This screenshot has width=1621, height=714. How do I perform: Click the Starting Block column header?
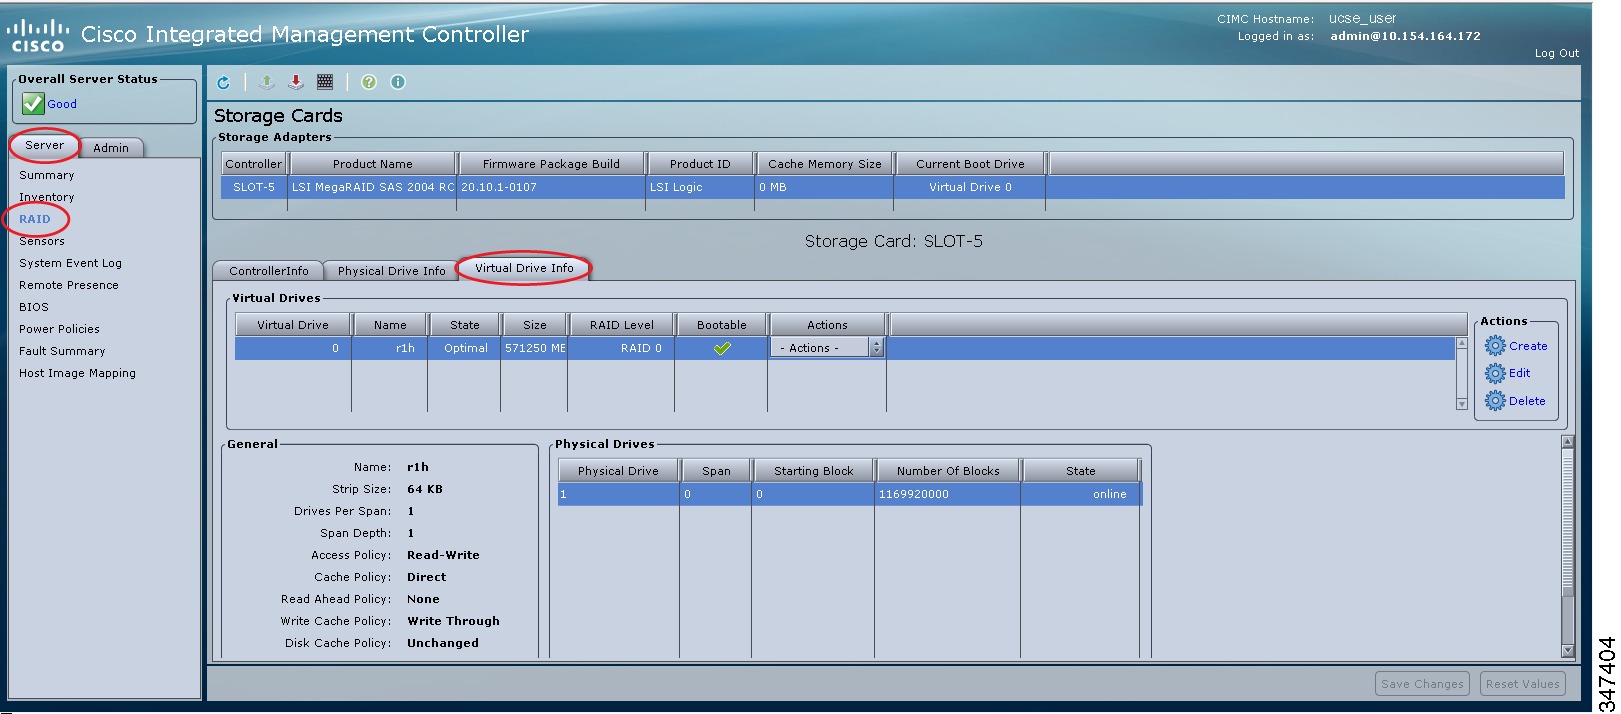pos(813,471)
